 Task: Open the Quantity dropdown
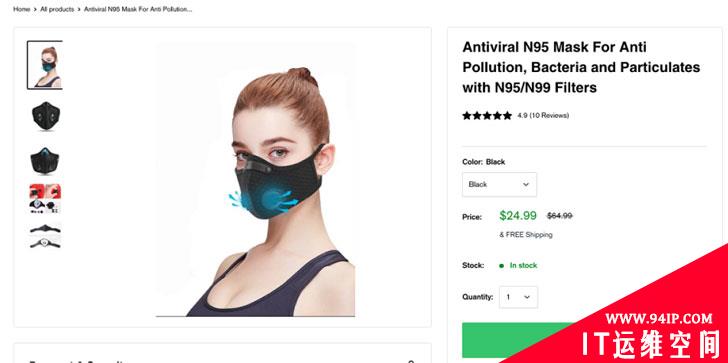pos(519,297)
